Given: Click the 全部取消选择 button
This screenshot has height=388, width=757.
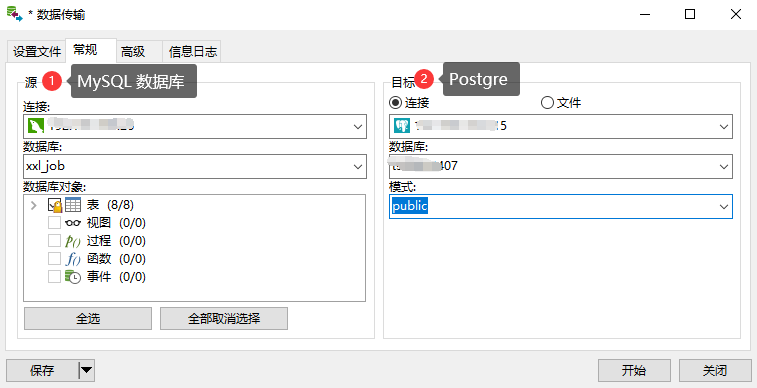Looking at the screenshot, I should pyautogui.click(x=224, y=319).
